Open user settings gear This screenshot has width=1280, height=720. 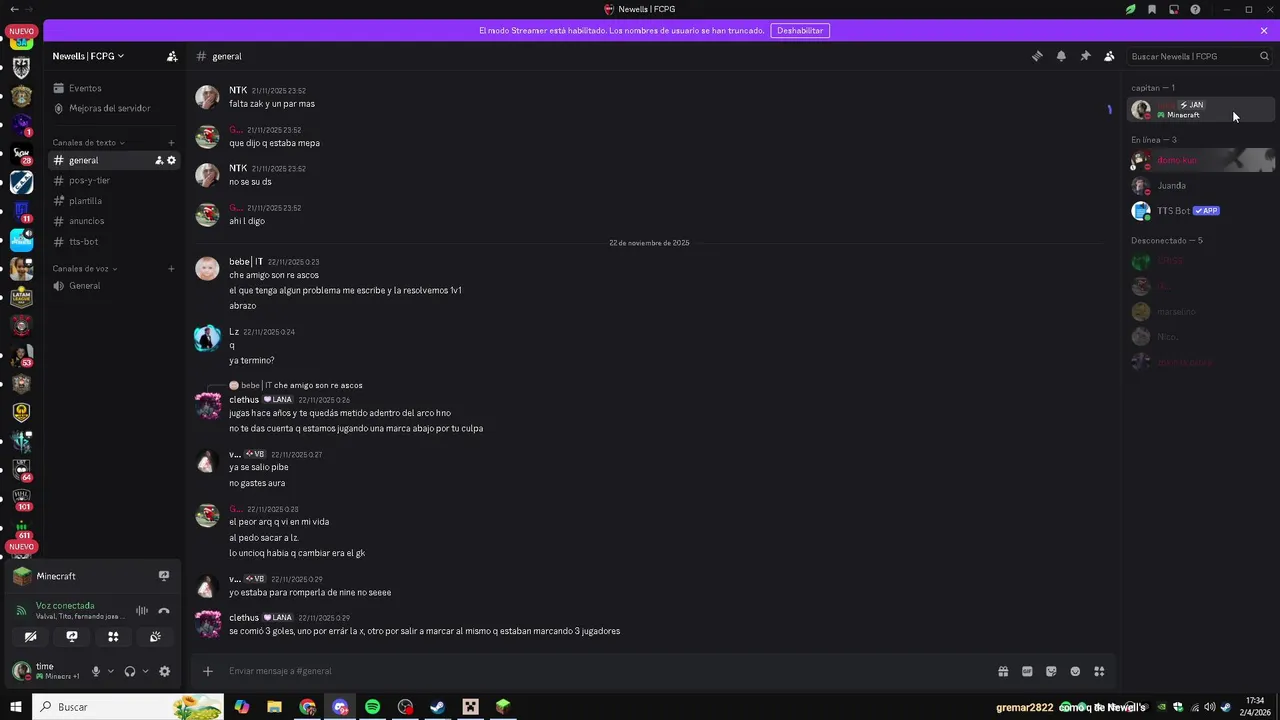[165, 671]
